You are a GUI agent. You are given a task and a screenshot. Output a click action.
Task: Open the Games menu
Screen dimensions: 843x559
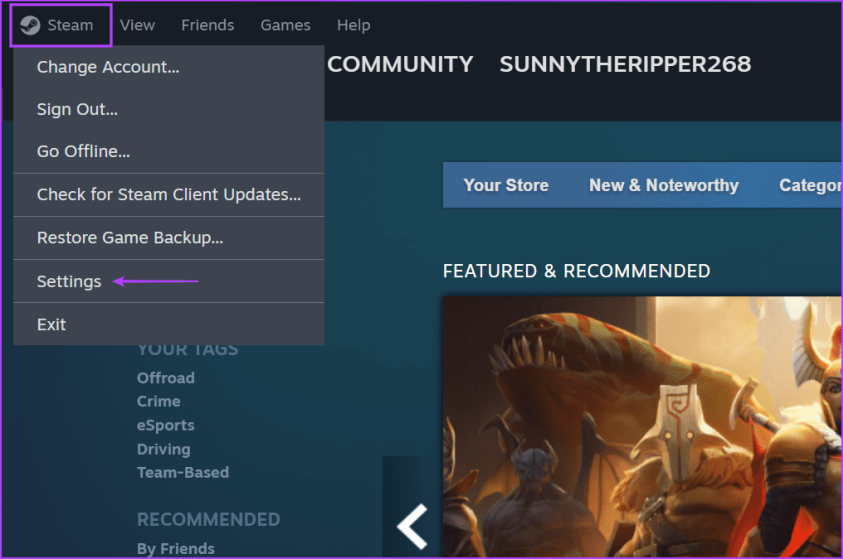point(285,25)
